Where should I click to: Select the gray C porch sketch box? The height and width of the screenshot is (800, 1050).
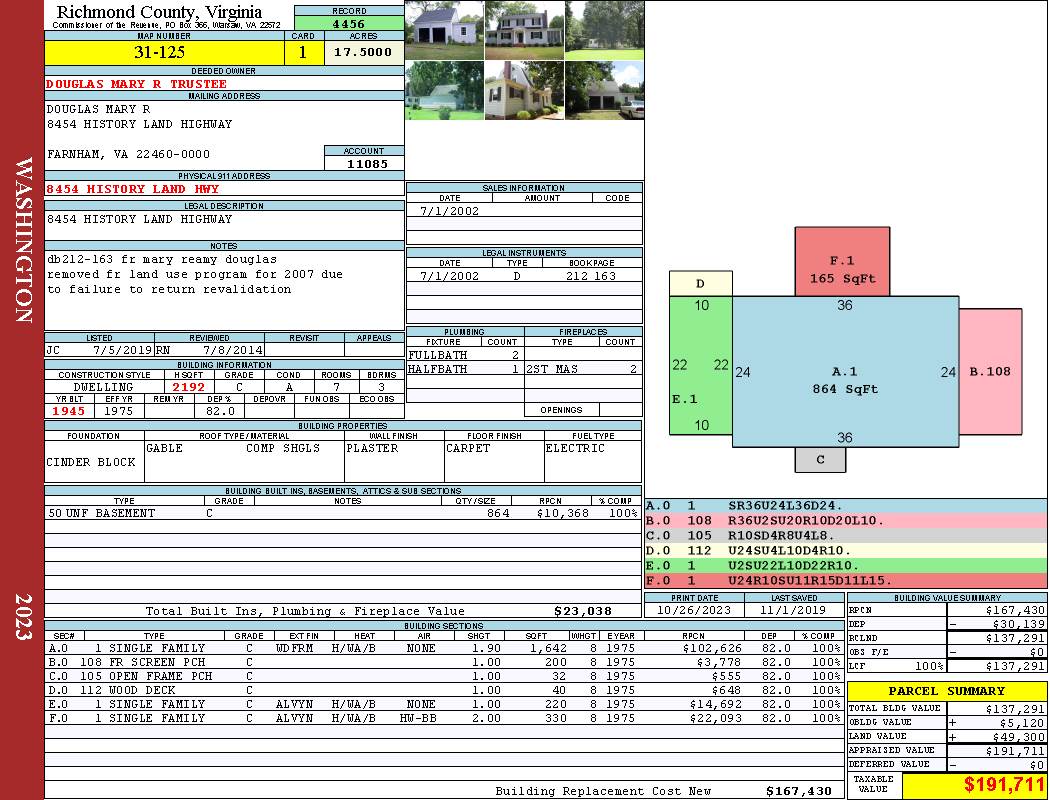pyautogui.click(x=820, y=460)
